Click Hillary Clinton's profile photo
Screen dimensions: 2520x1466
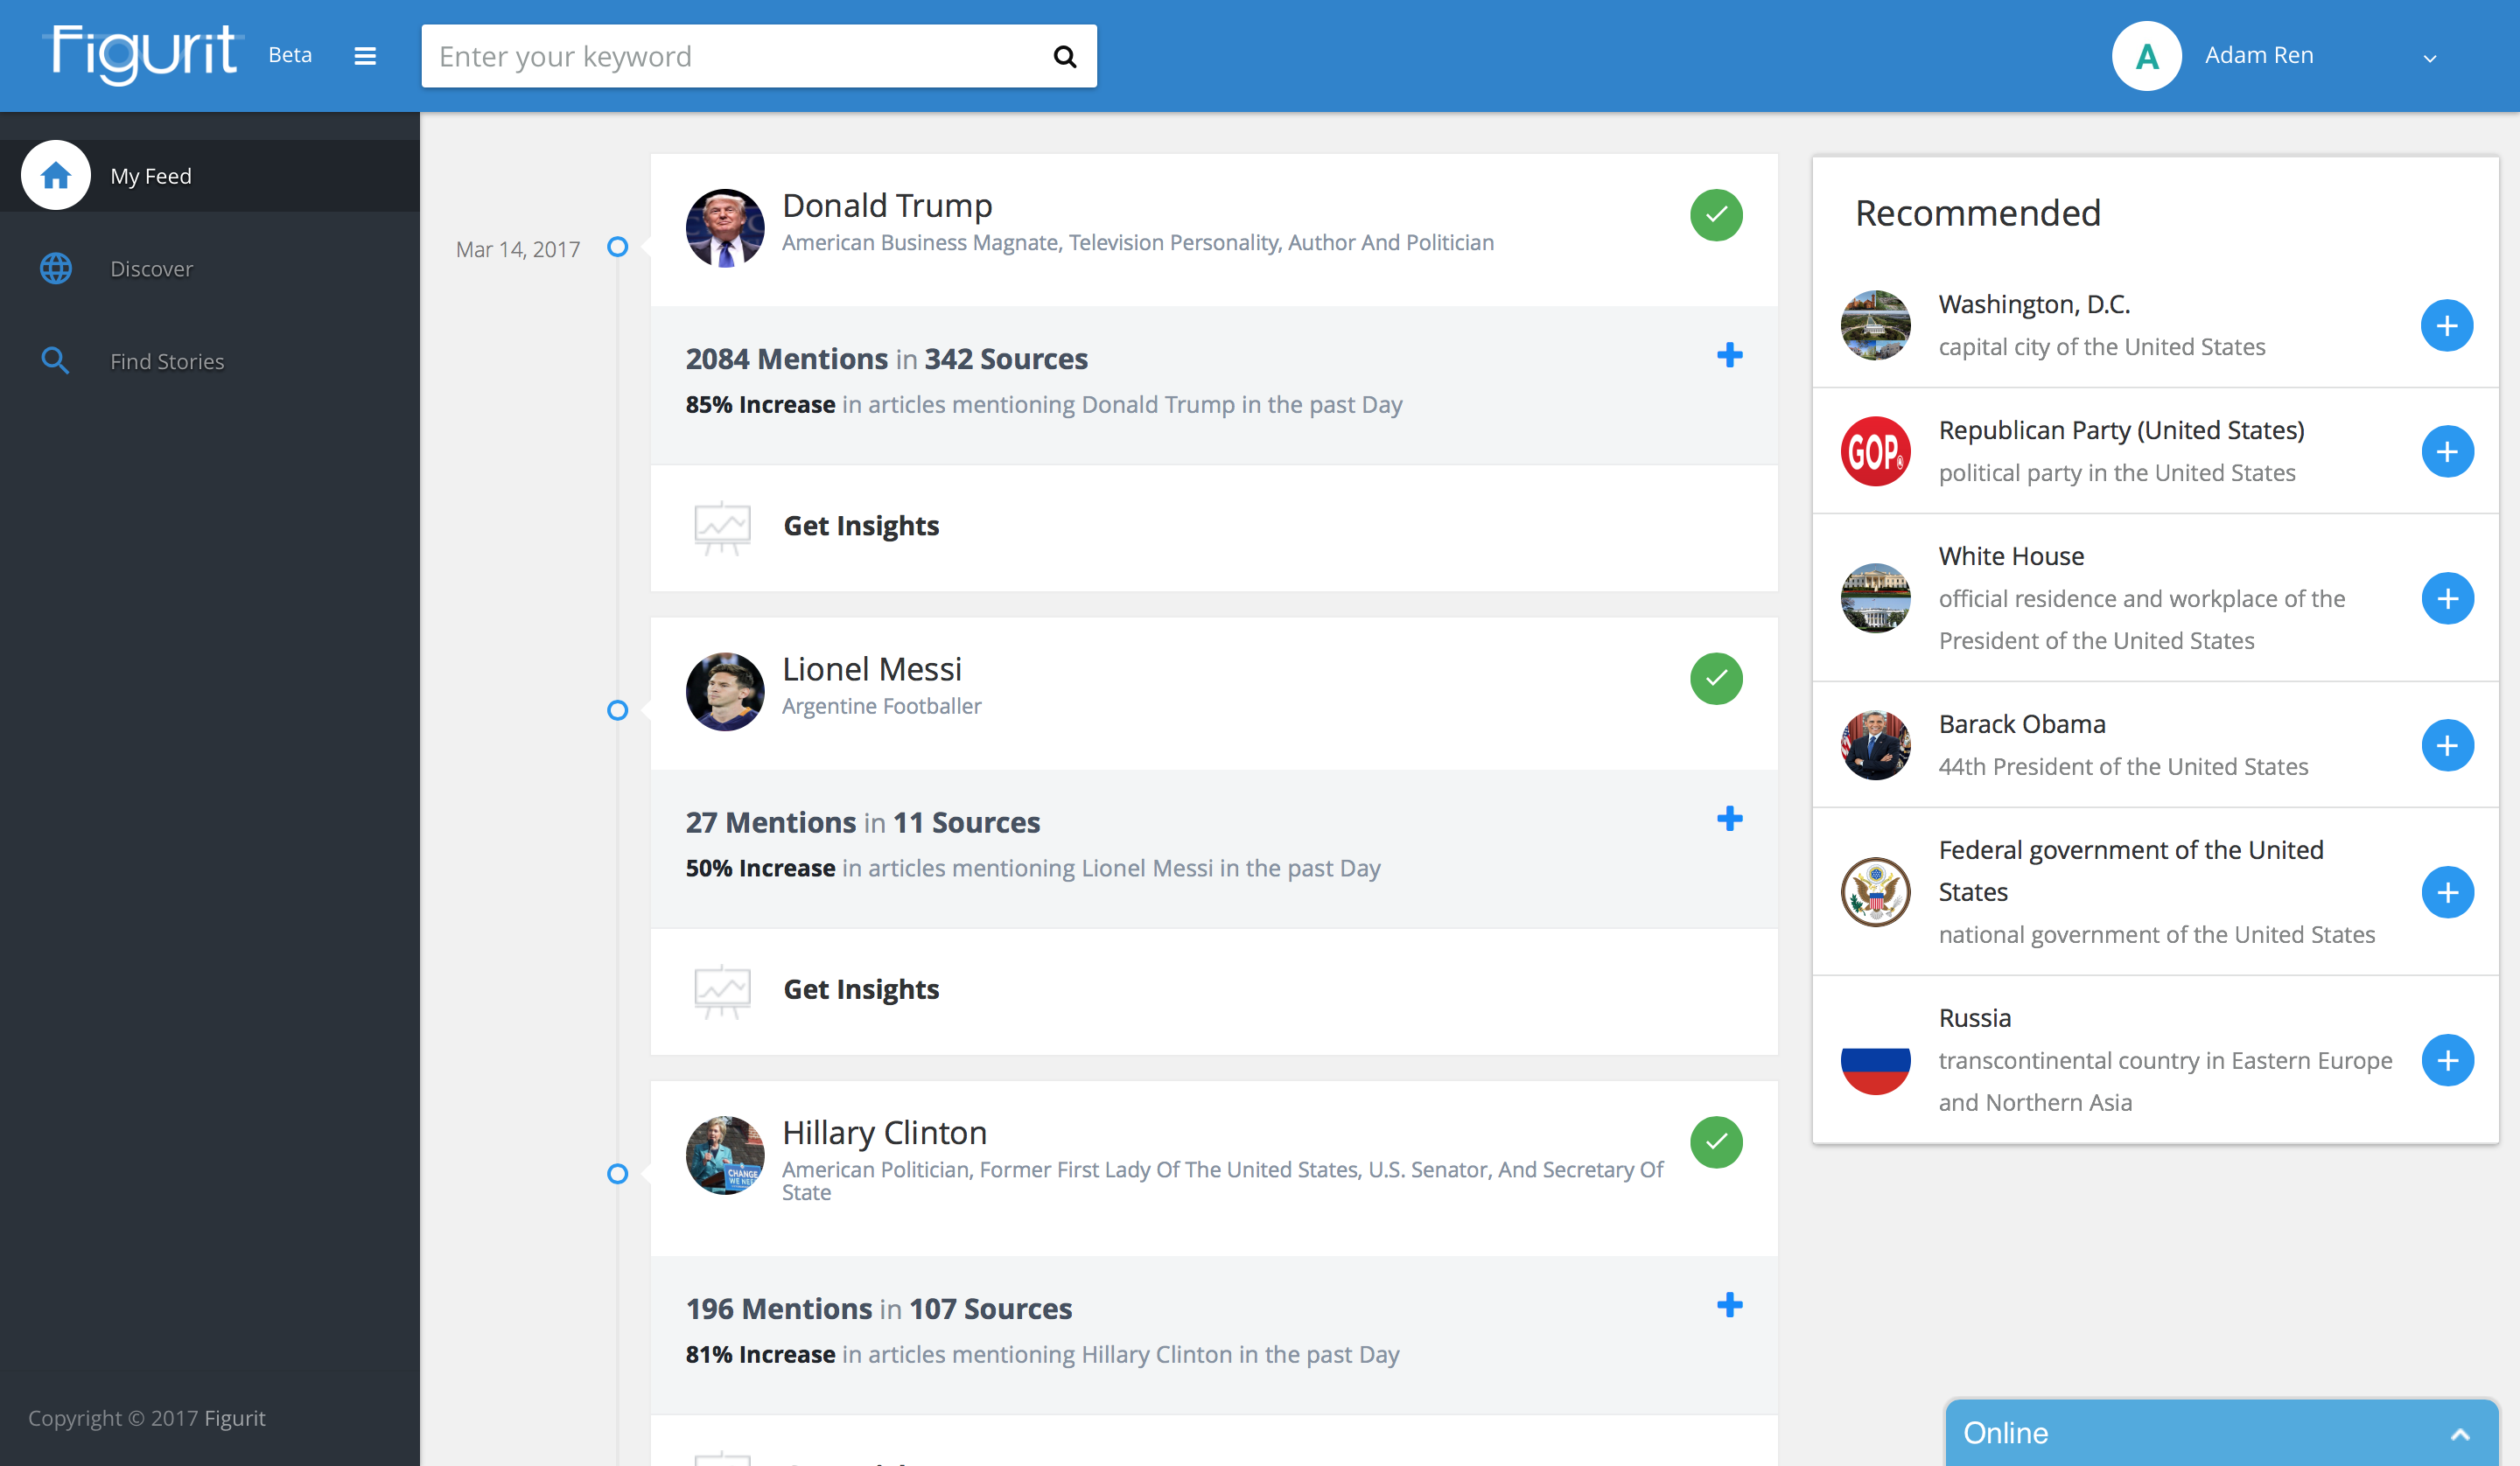pyautogui.click(x=725, y=1155)
